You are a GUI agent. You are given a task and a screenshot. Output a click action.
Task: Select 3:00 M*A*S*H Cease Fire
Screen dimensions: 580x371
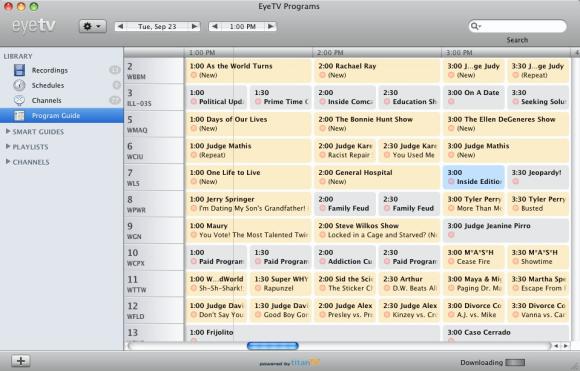(x=474, y=257)
